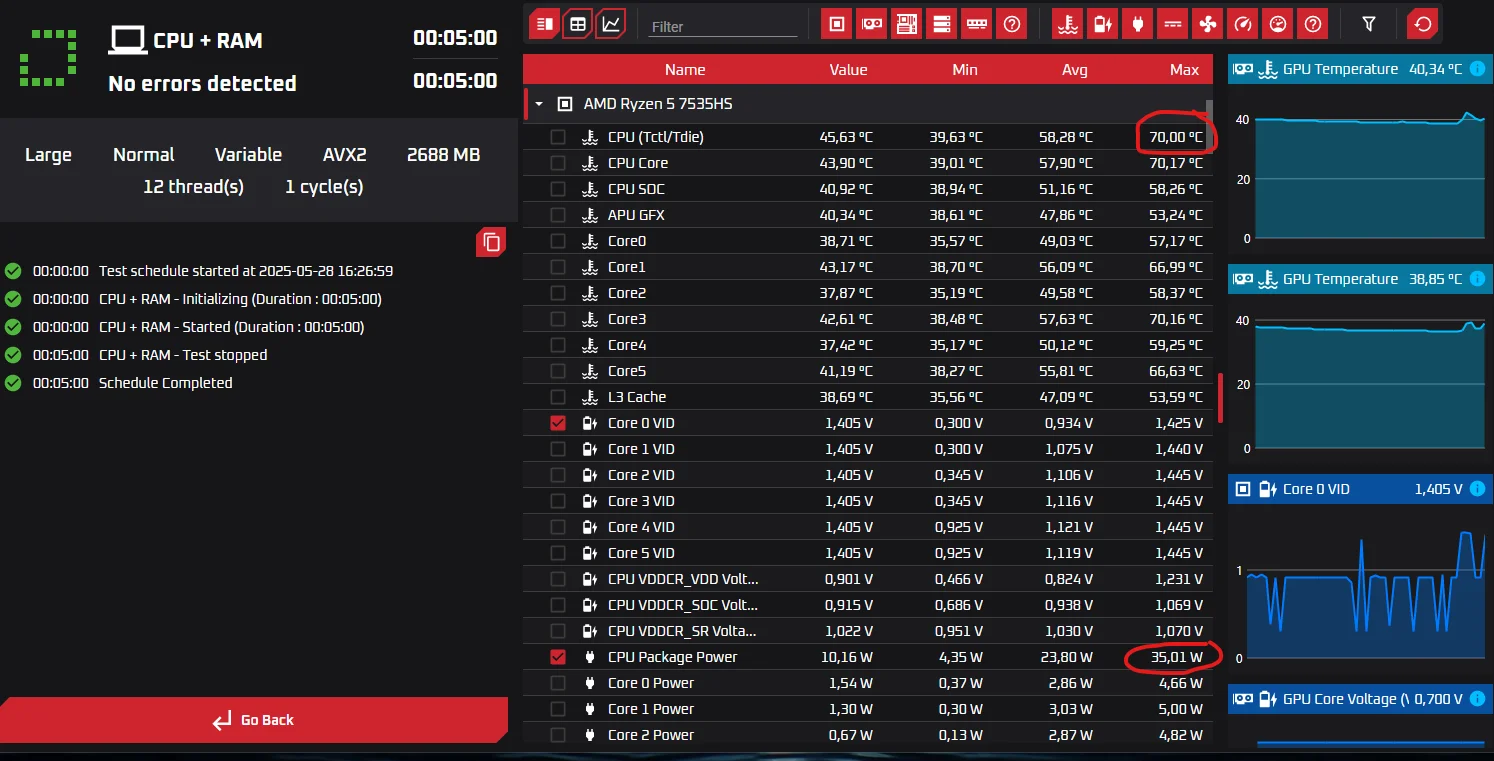
Task: Toggle the speedometer sensor filter icon
Action: [x=1243, y=24]
